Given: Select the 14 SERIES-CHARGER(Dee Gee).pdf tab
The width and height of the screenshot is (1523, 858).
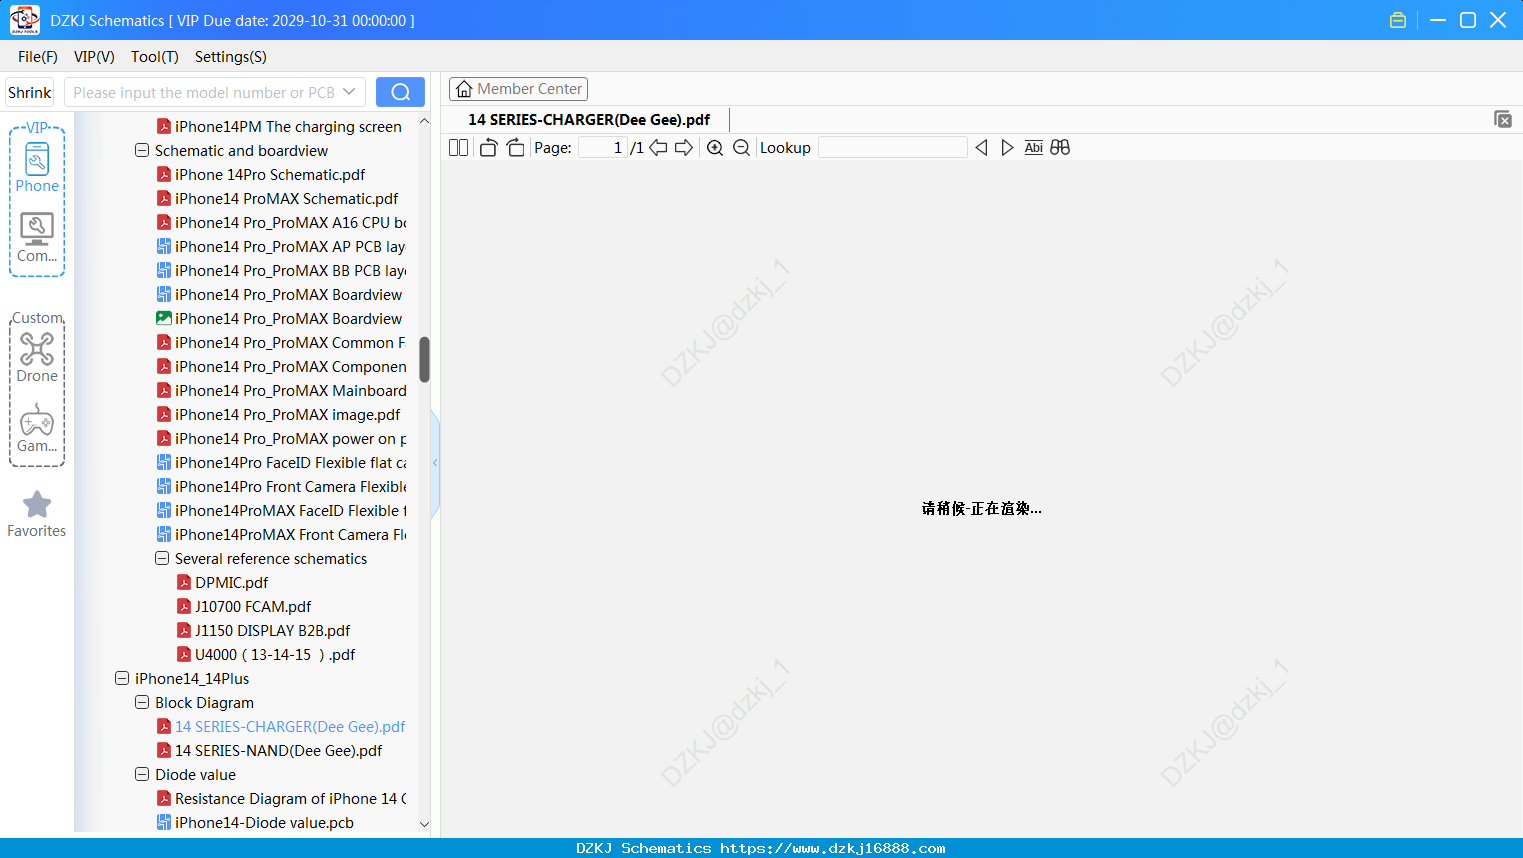Looking at the screenshot, I should (589, 120).
